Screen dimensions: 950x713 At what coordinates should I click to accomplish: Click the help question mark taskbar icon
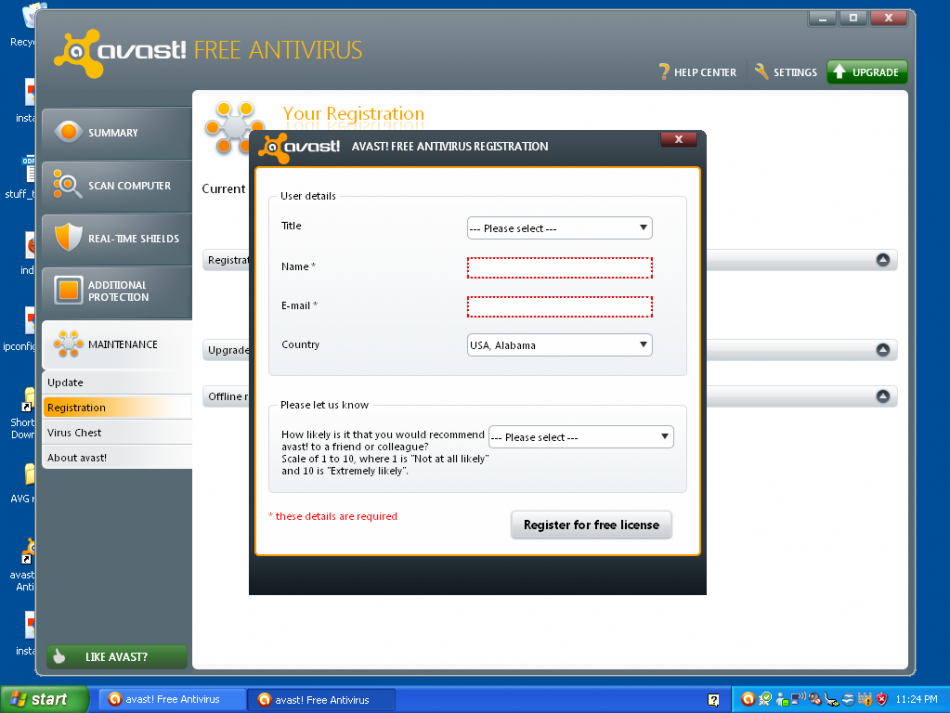point(713,700)
